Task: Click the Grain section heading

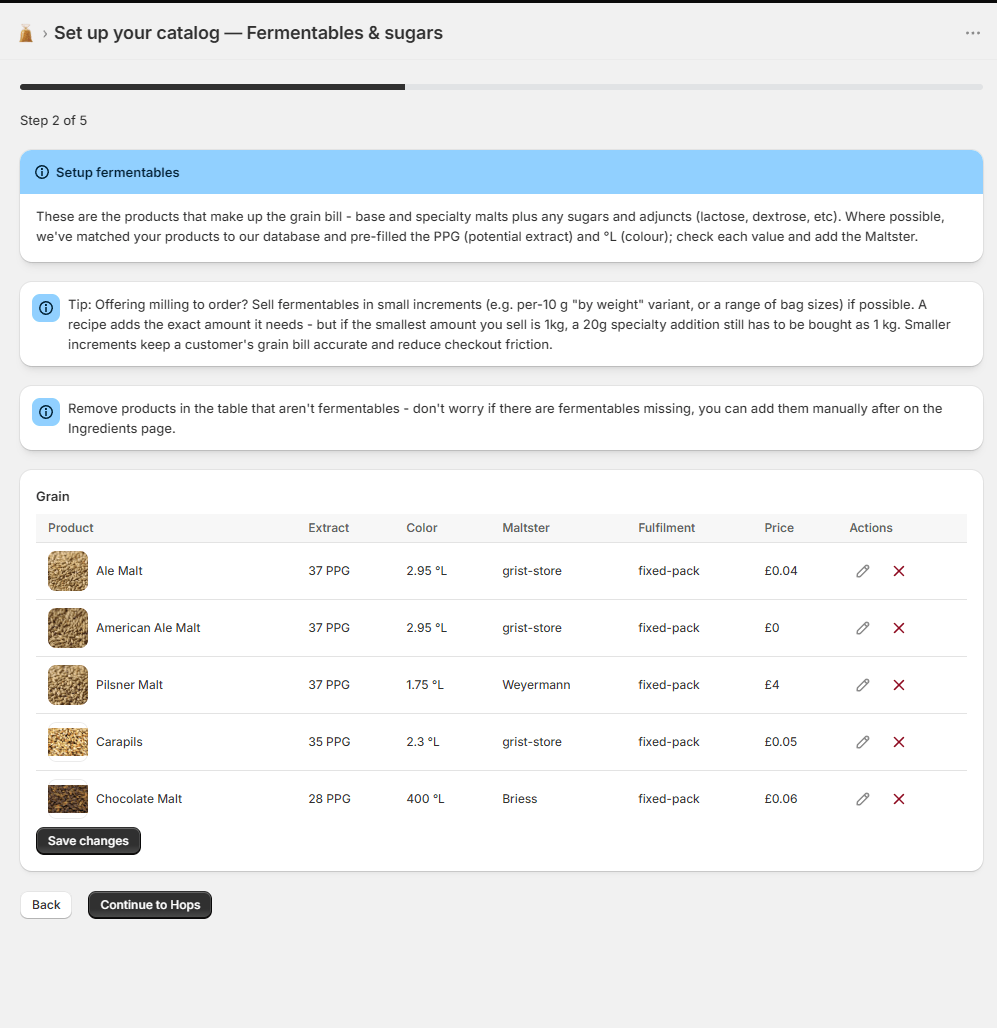Action: tap(52, 496)
